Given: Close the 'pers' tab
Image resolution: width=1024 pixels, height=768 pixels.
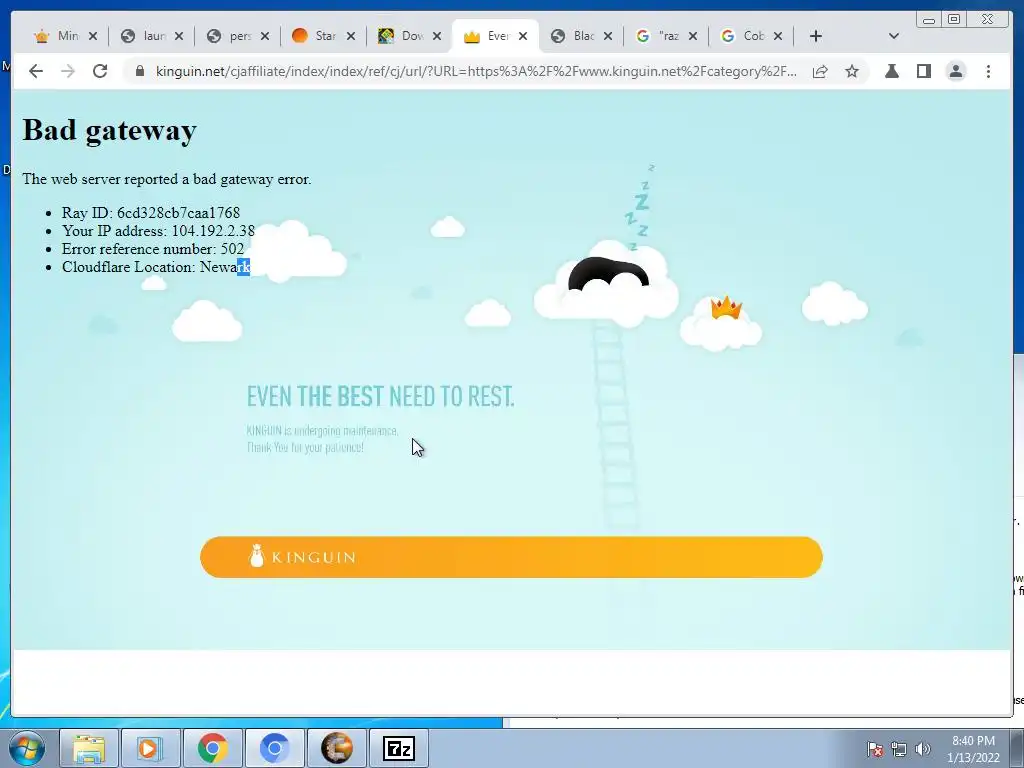Looking at the screenshot, I should tap(264, 36).
